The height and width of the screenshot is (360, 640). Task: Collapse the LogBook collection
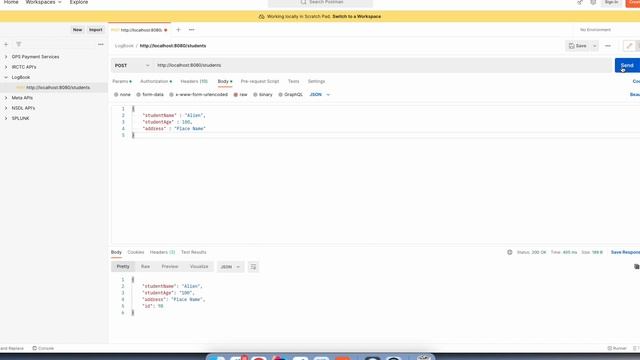pyautogui.click(x=6, y=77)
